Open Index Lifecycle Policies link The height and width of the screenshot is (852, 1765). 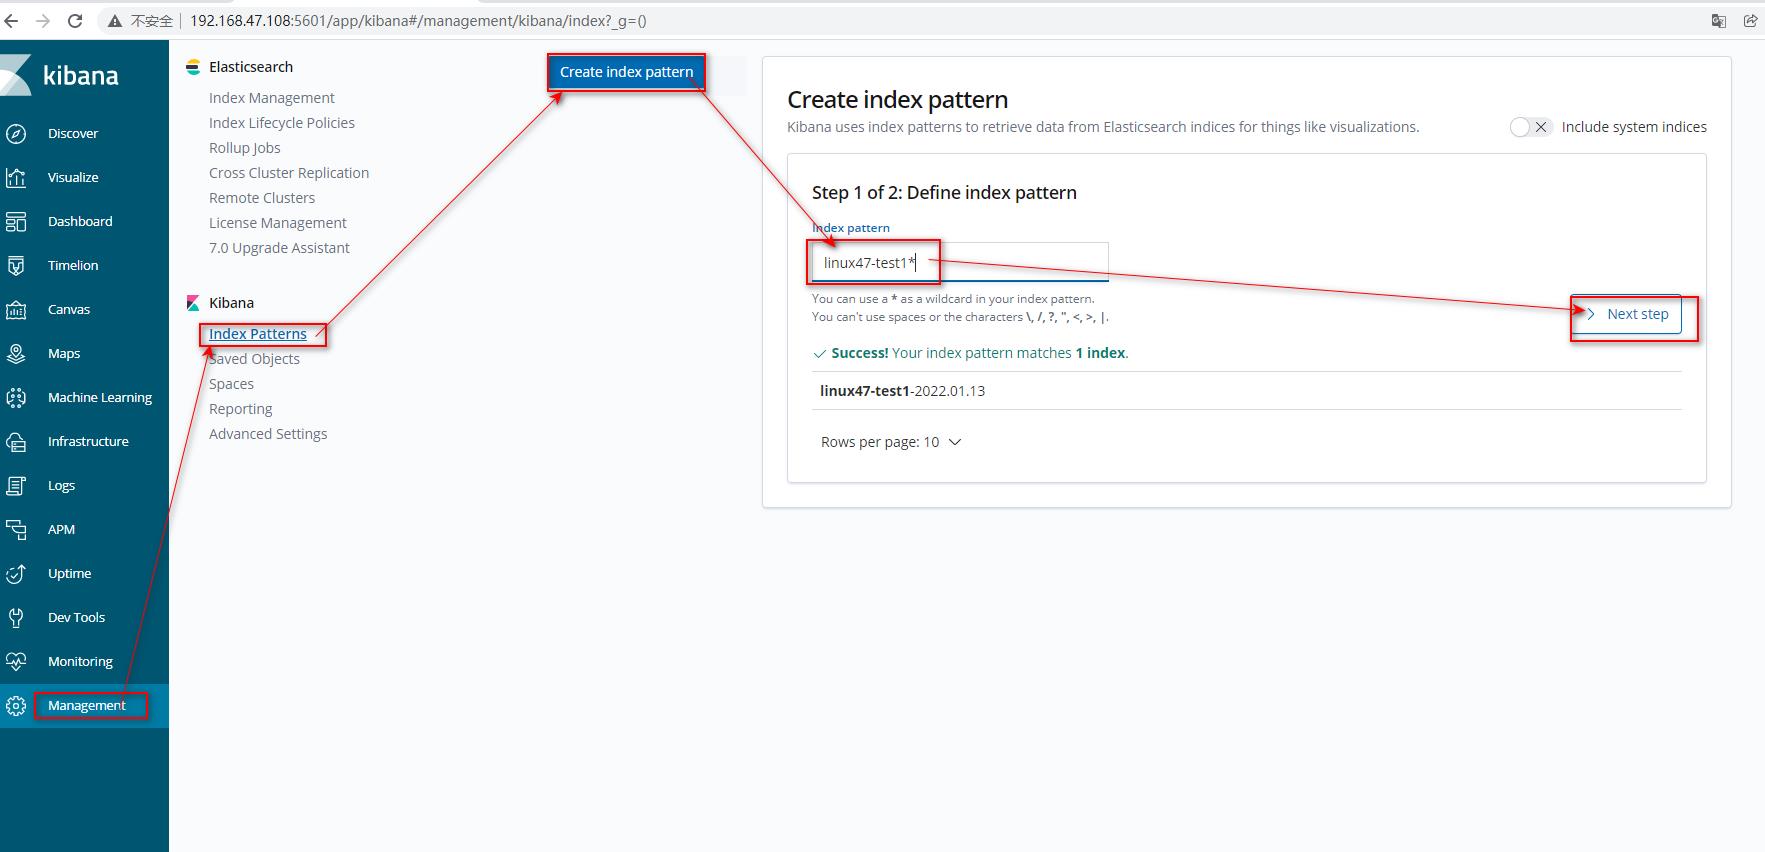pos(282,123)
